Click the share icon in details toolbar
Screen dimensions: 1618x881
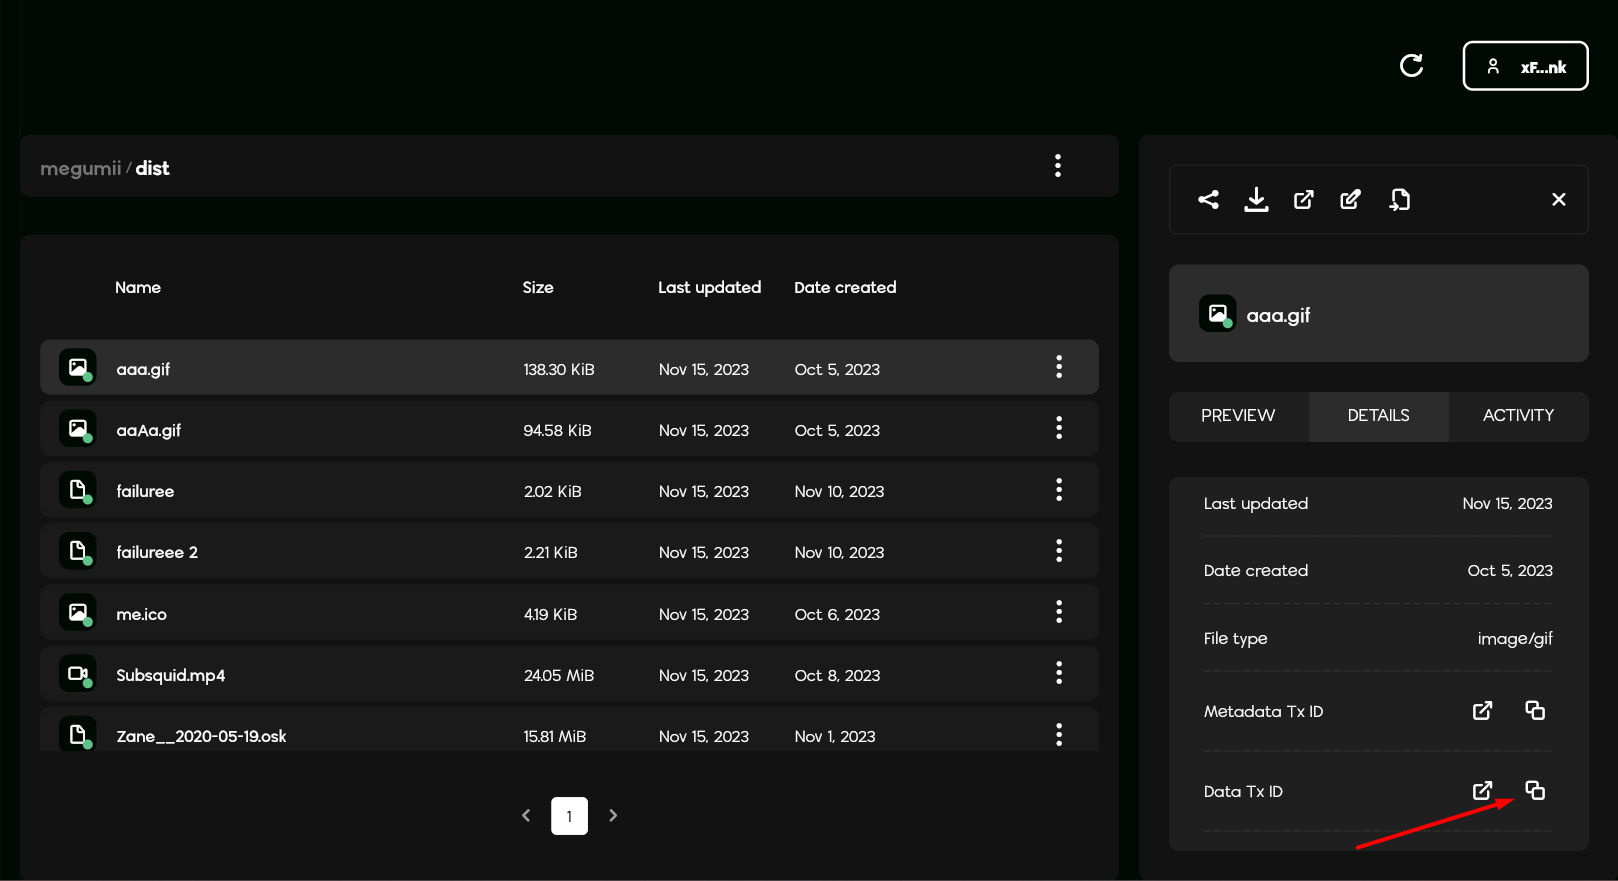1208,200
